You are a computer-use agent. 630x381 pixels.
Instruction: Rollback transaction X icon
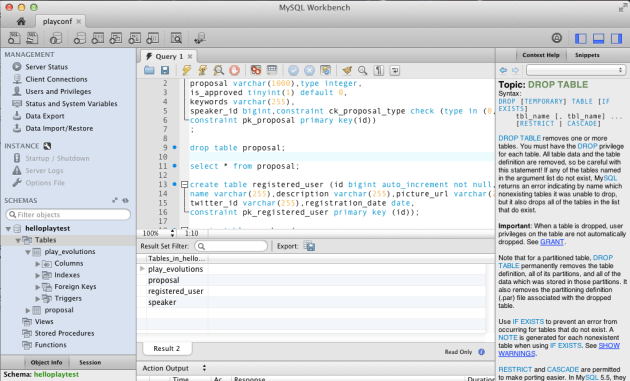point(309,70)
